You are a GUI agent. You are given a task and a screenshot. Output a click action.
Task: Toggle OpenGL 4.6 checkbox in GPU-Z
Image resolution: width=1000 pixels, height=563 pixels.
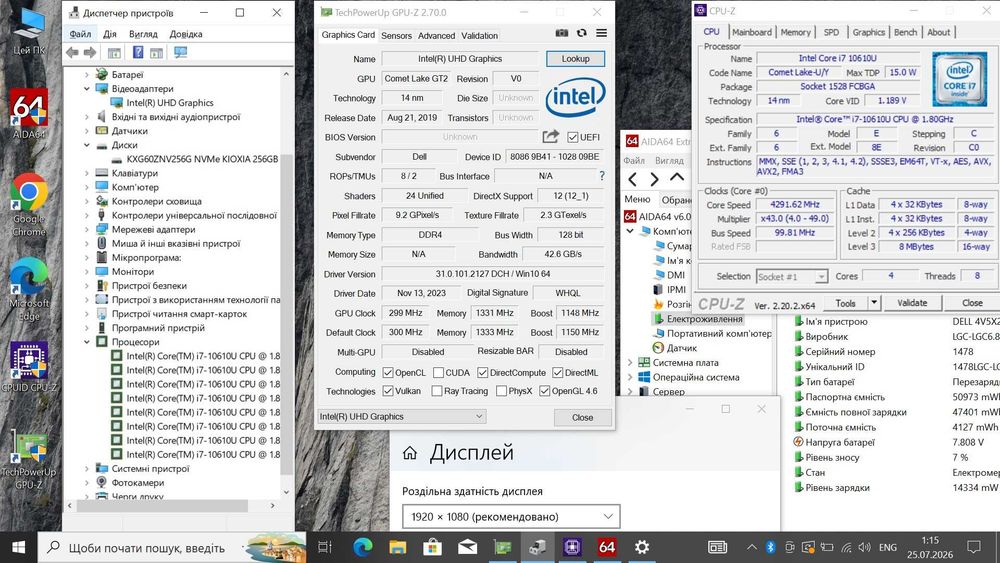click(x=545, y=391)
